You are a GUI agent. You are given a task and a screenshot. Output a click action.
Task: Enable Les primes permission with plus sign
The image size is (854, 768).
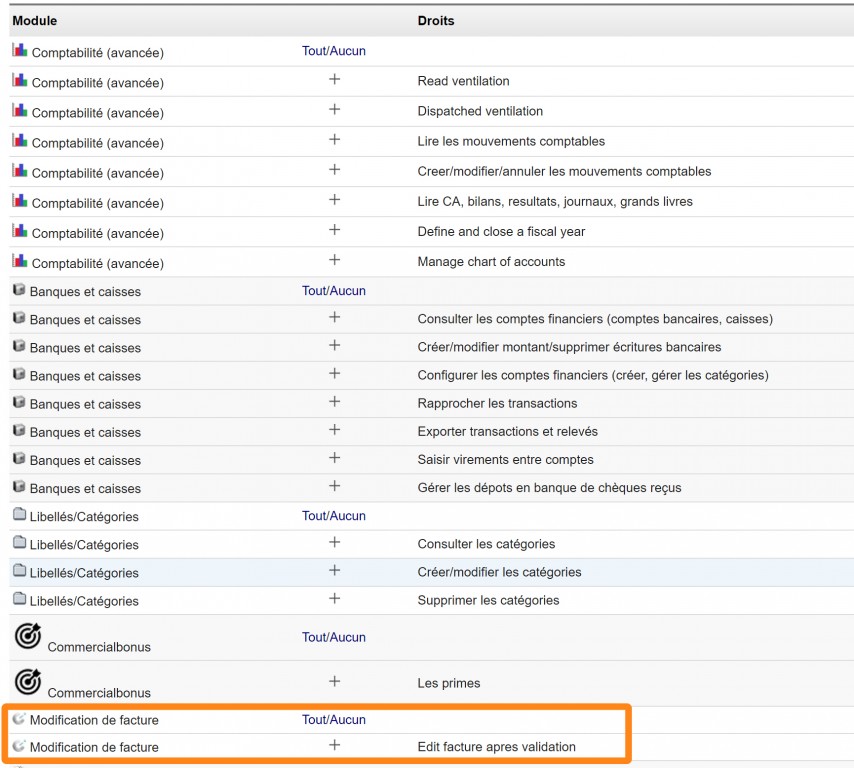click(x=334, y=682)
